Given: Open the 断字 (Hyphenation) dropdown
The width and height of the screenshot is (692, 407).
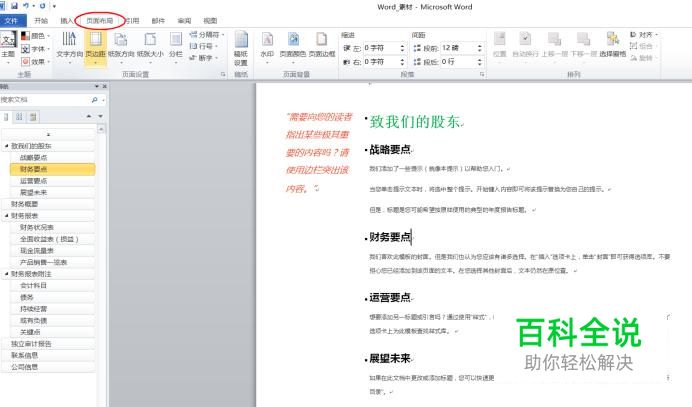Looking at the screenshot, I should (x=203, y=58).
